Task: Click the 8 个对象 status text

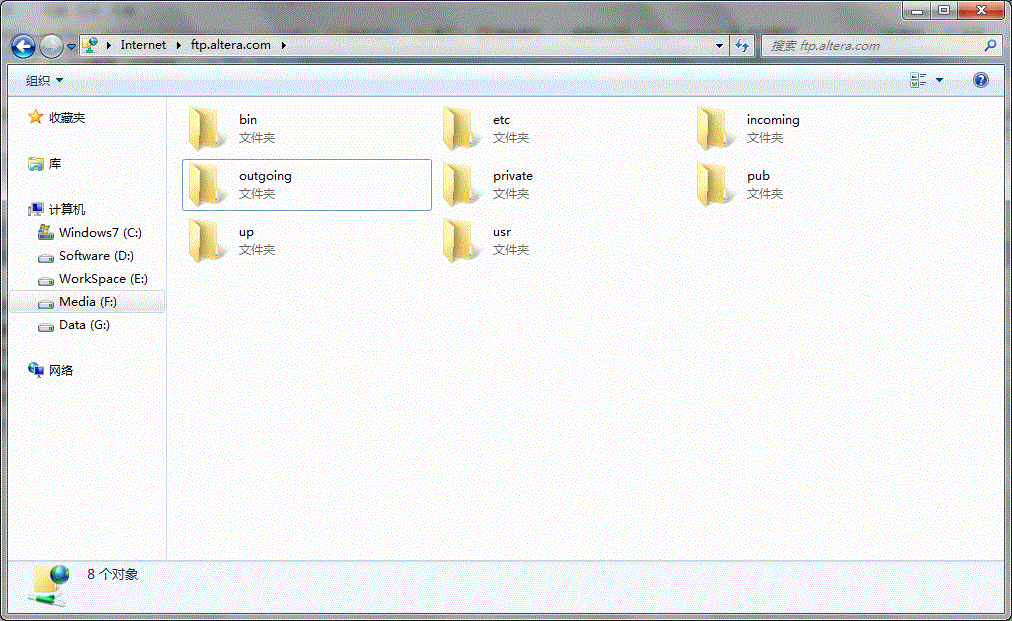Action: click(113, 575)
